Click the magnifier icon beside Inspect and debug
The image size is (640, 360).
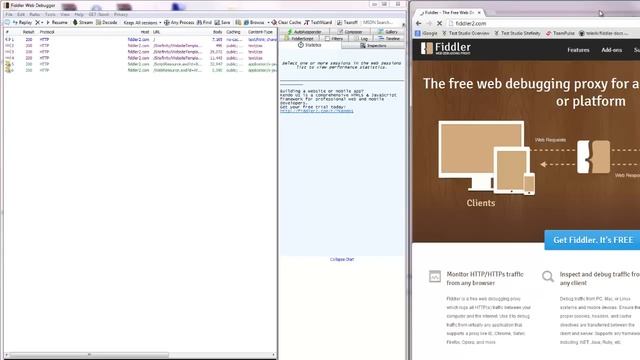(x=548, y=276)
